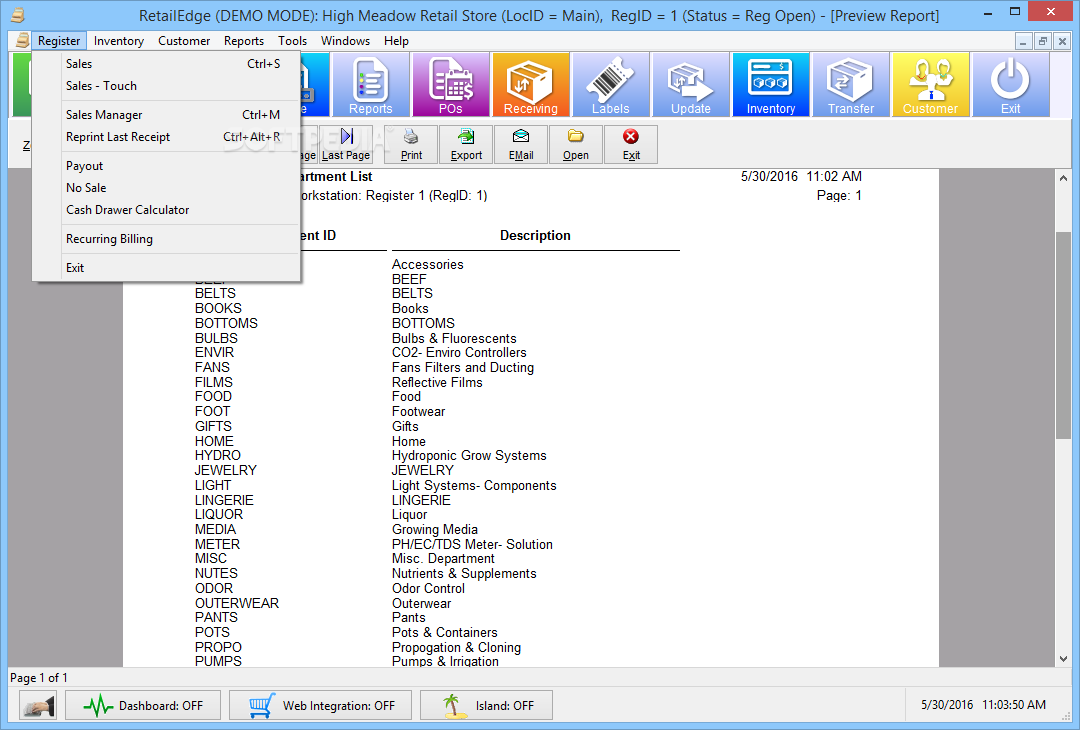Close the inner Preview Report window
The width and height of the screenshot is (1080, 730).
coord(1062,41)
